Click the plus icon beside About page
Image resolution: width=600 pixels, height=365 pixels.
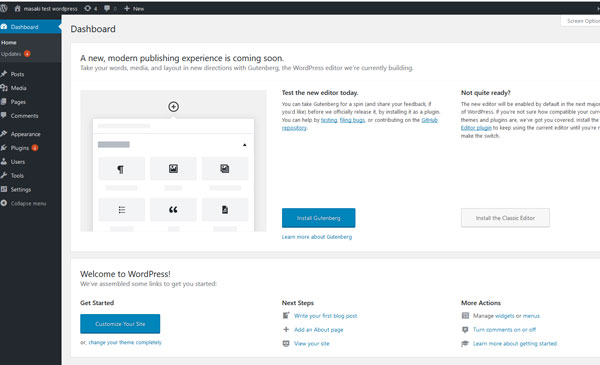[x=286, y=329]
